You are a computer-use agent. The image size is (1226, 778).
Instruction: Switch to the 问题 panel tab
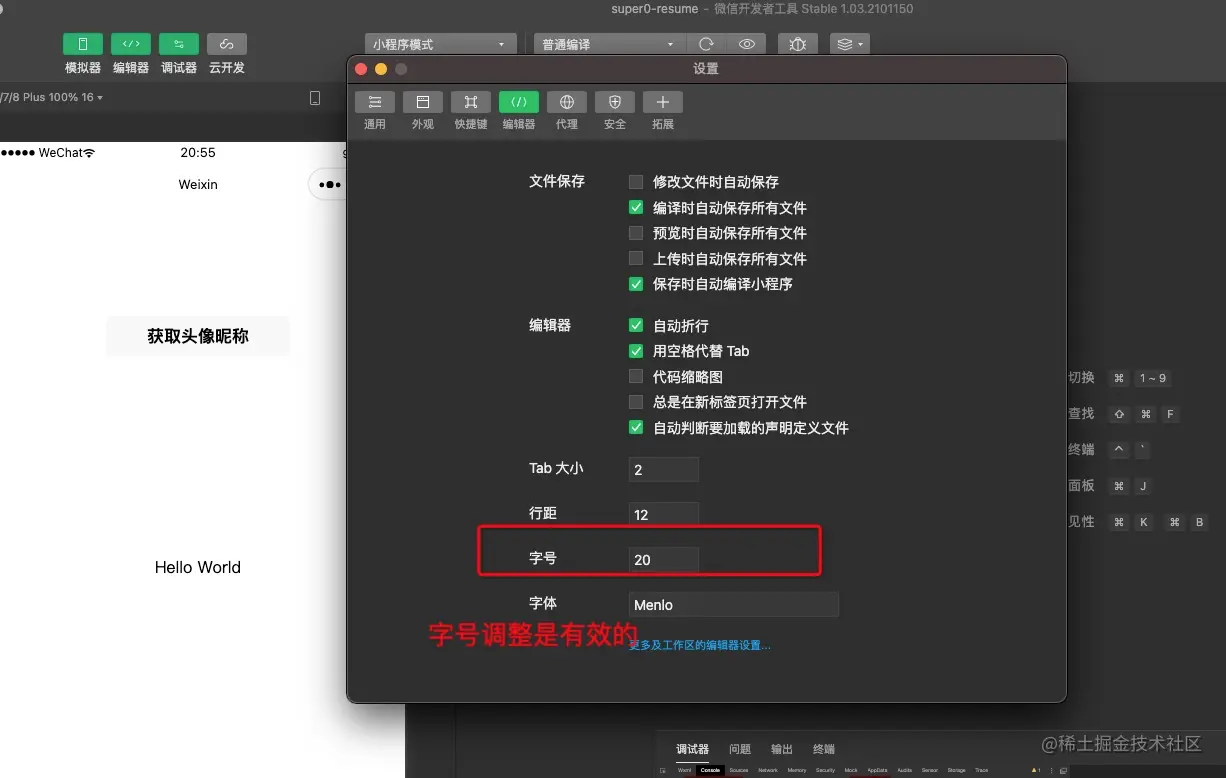tap(740, 749)
